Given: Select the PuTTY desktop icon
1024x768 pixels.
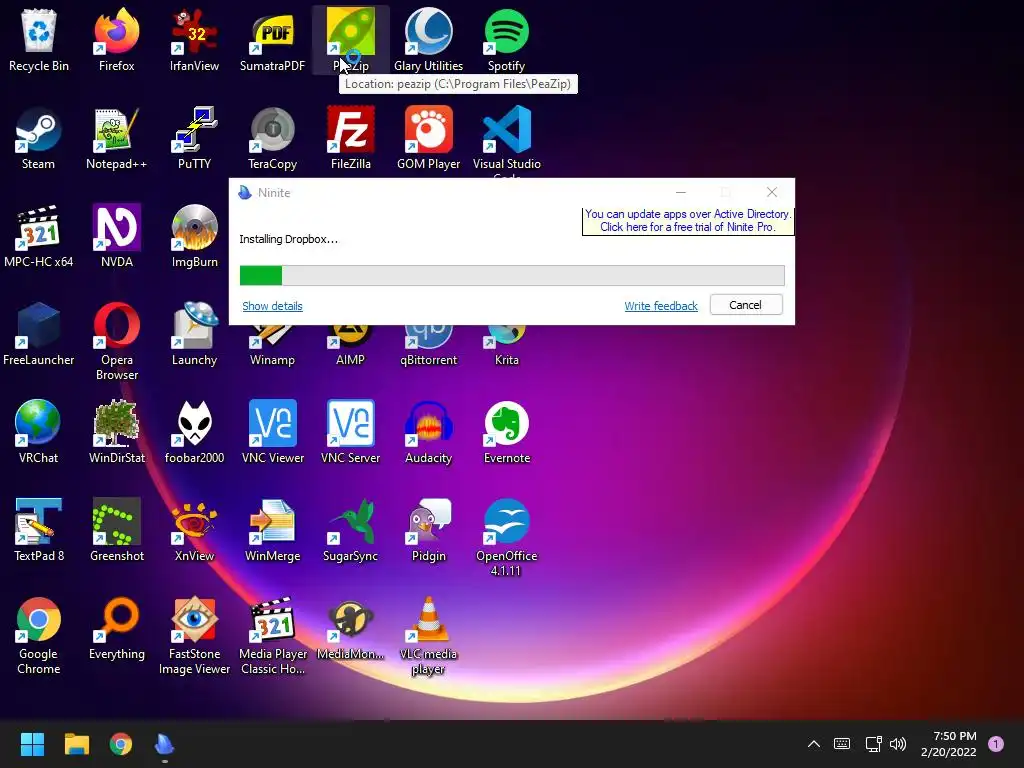Looking at the screenshot, I should (194, 138).
